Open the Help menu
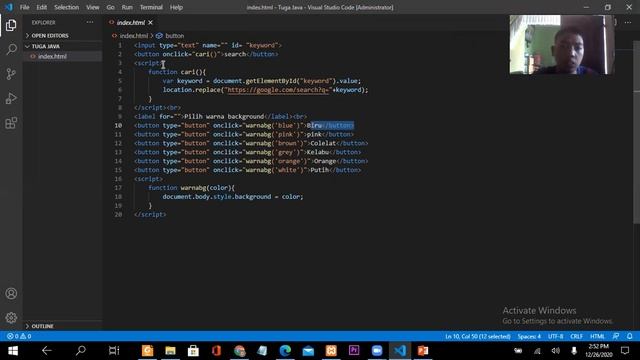The width and height of the screenshot is (640, 360). tap(176, 7)
